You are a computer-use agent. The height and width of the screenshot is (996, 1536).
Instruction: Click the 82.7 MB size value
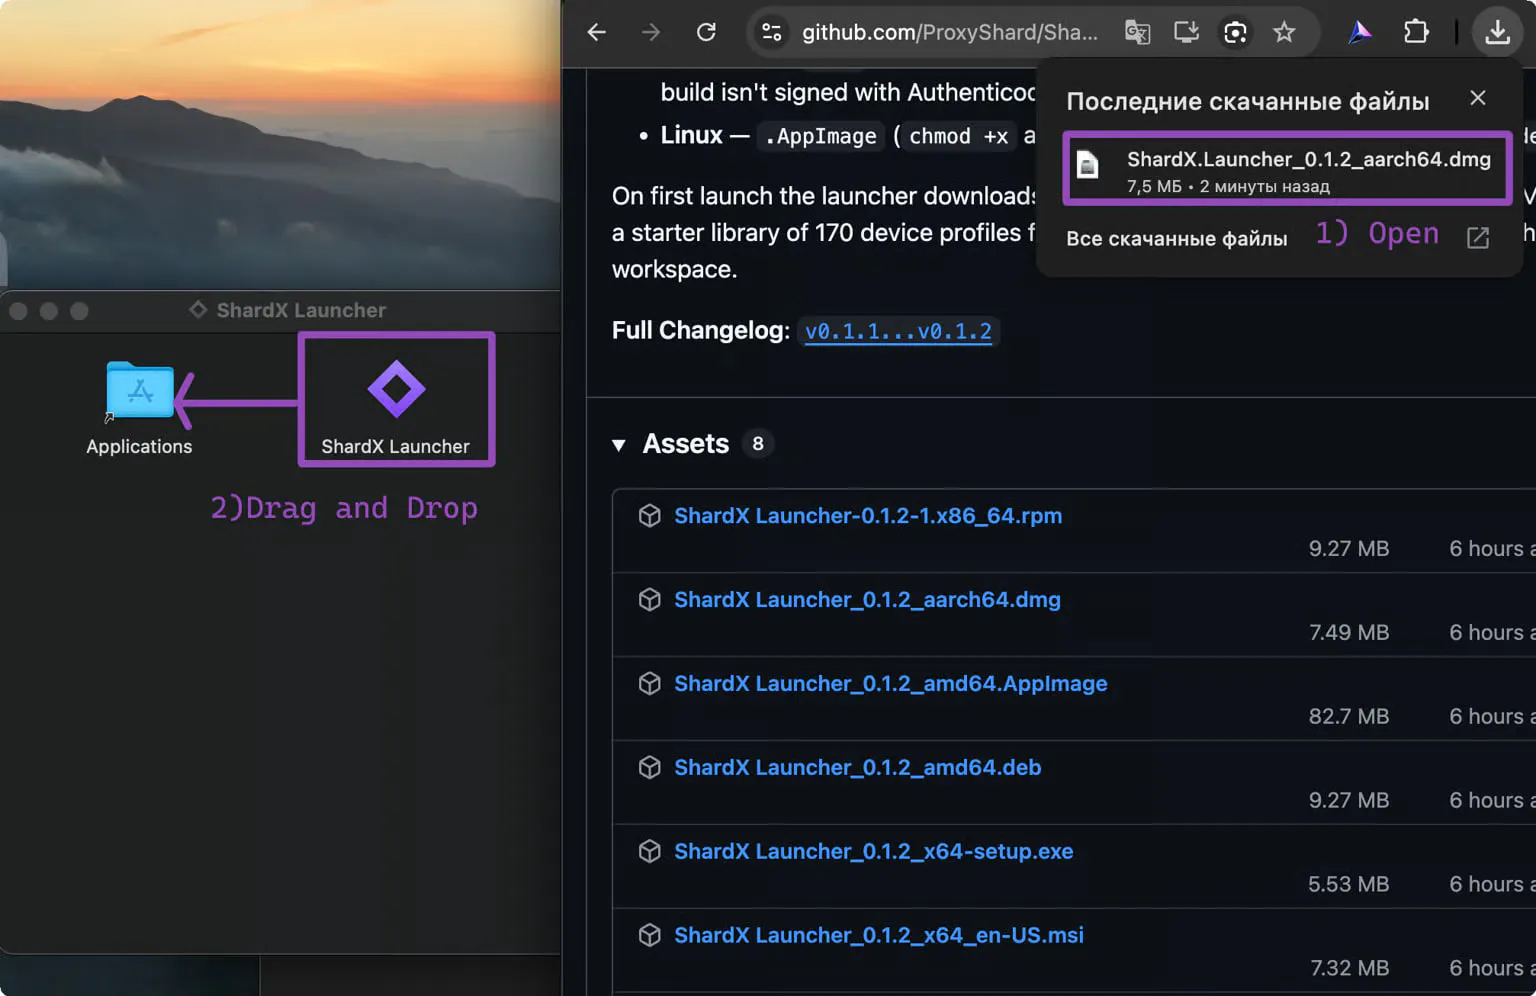point(1349,717)
